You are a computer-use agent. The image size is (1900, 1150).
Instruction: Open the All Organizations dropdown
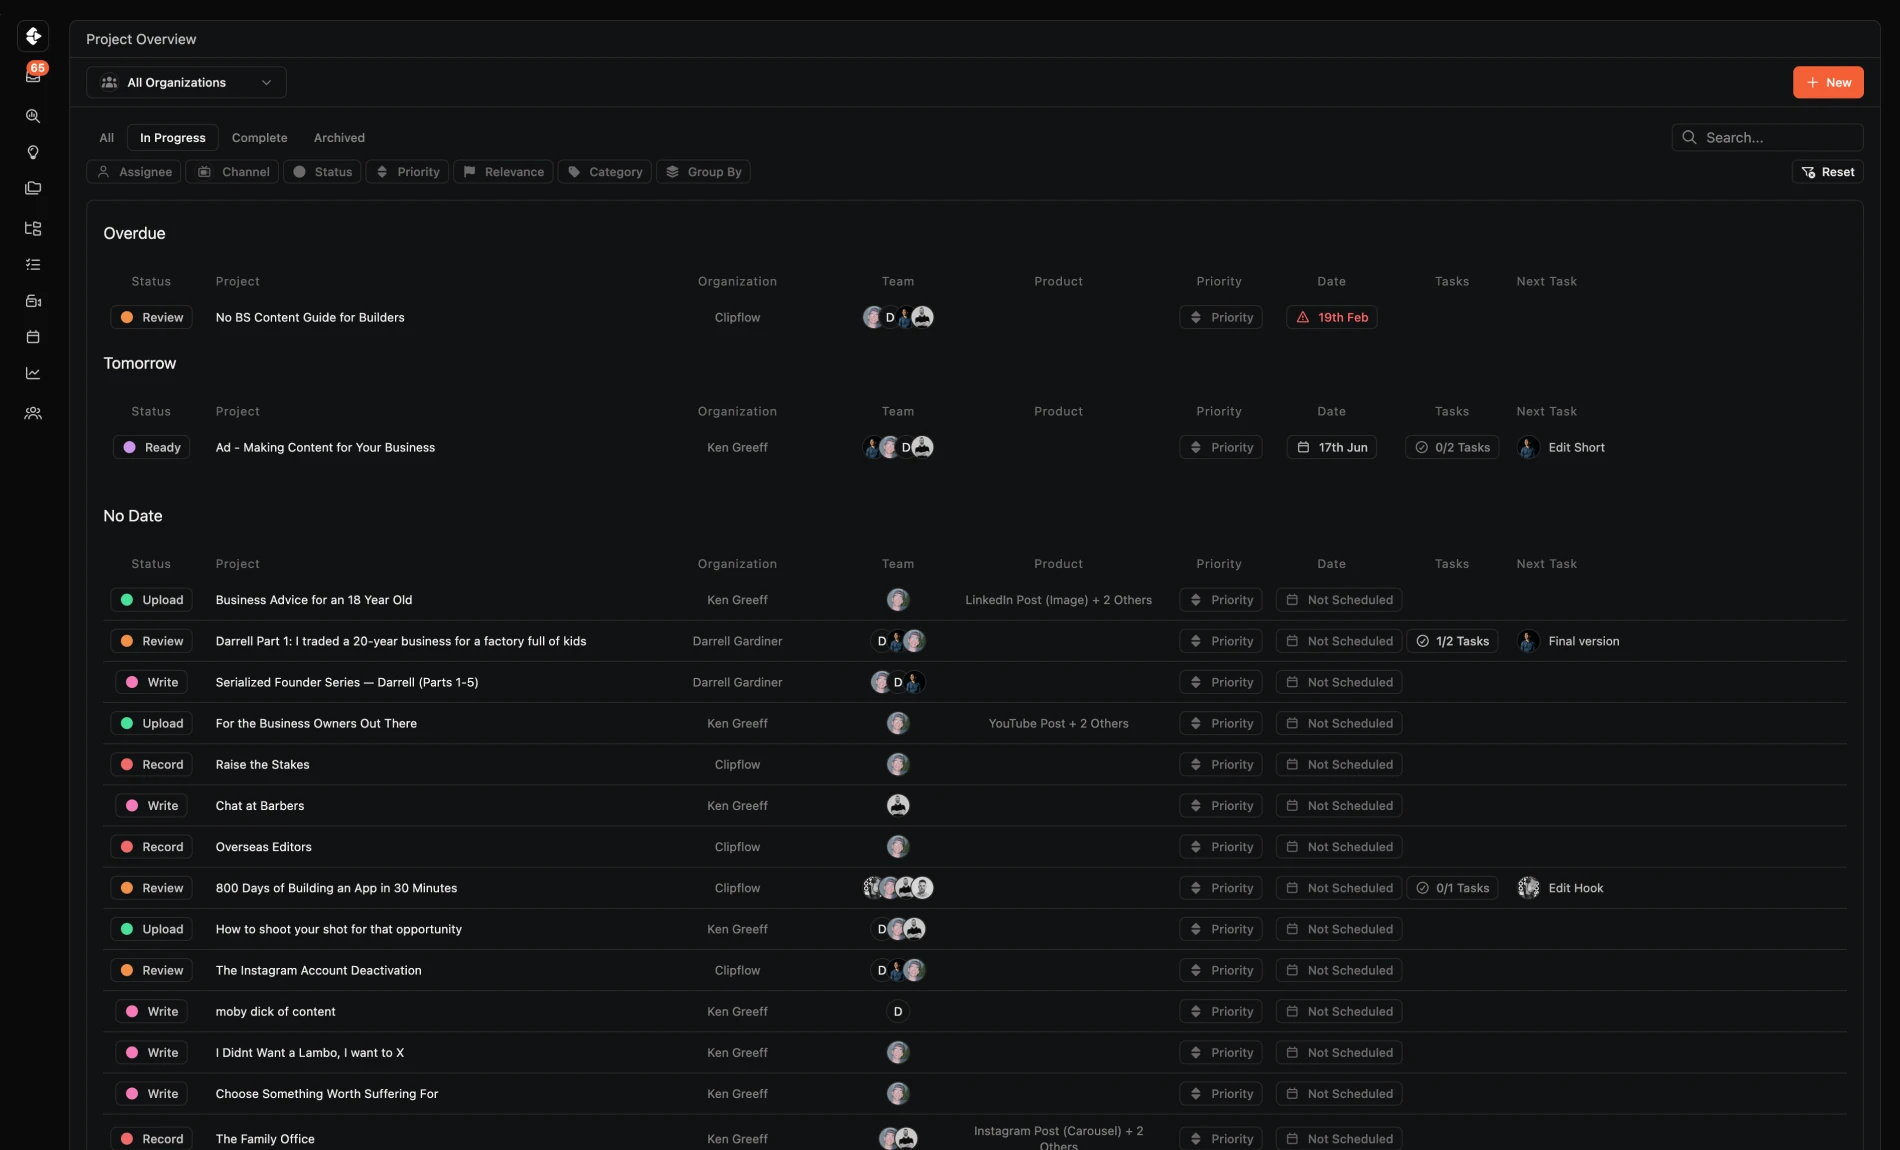click(186, 82)
